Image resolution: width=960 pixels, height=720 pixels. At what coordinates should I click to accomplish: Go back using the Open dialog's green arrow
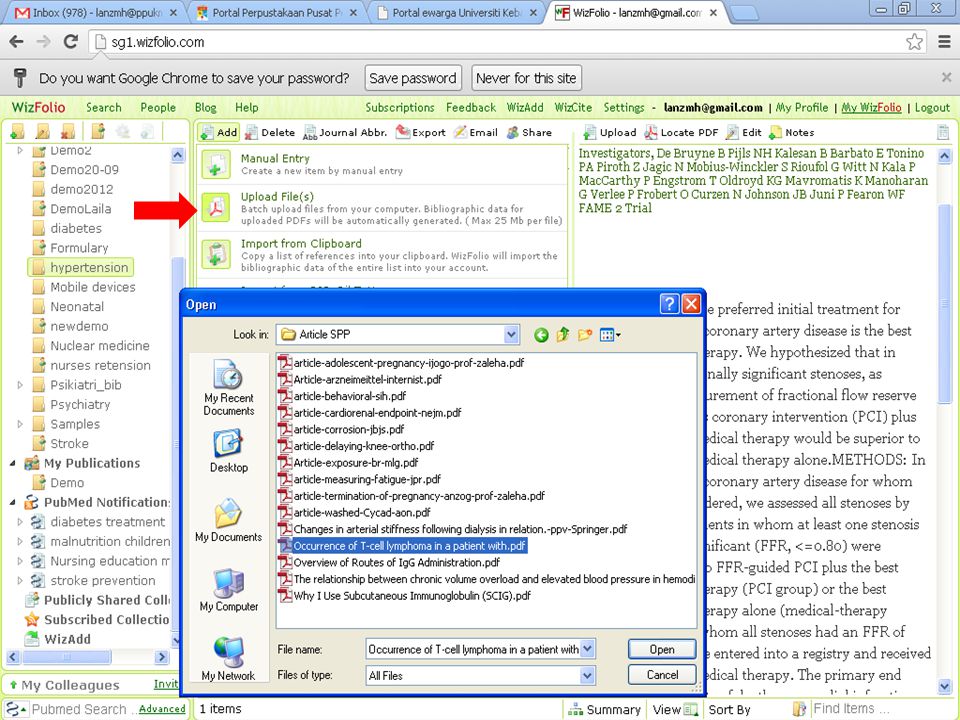tap(541, 334)
